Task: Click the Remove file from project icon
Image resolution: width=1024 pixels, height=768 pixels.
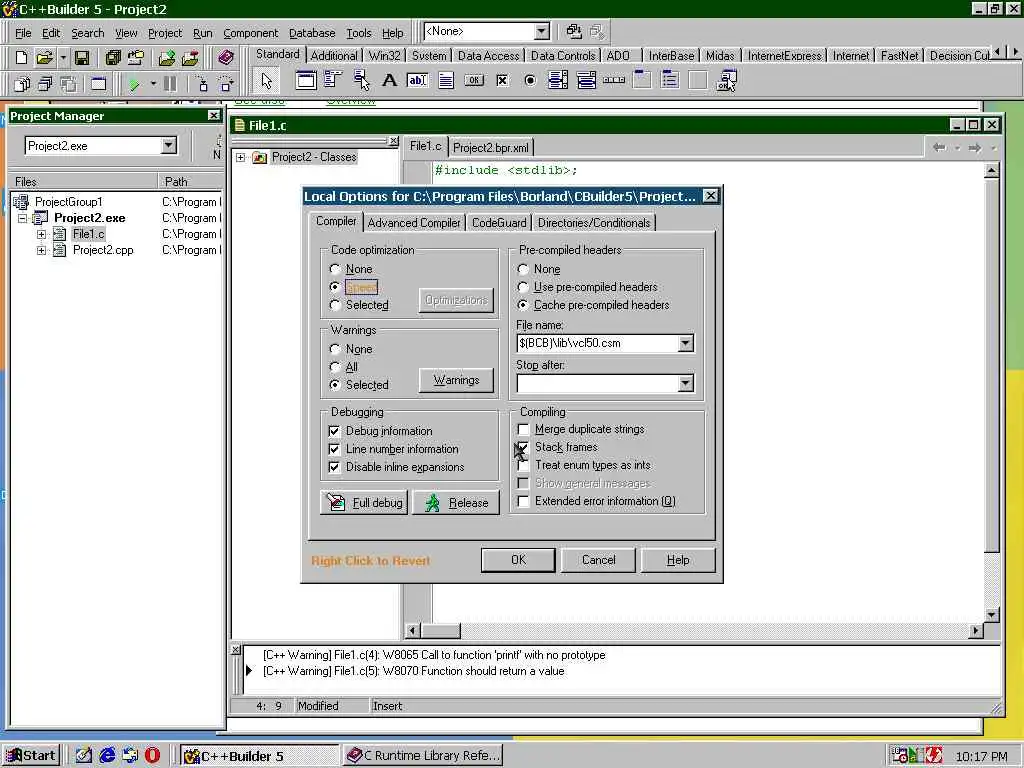Action: pos(190,57)
